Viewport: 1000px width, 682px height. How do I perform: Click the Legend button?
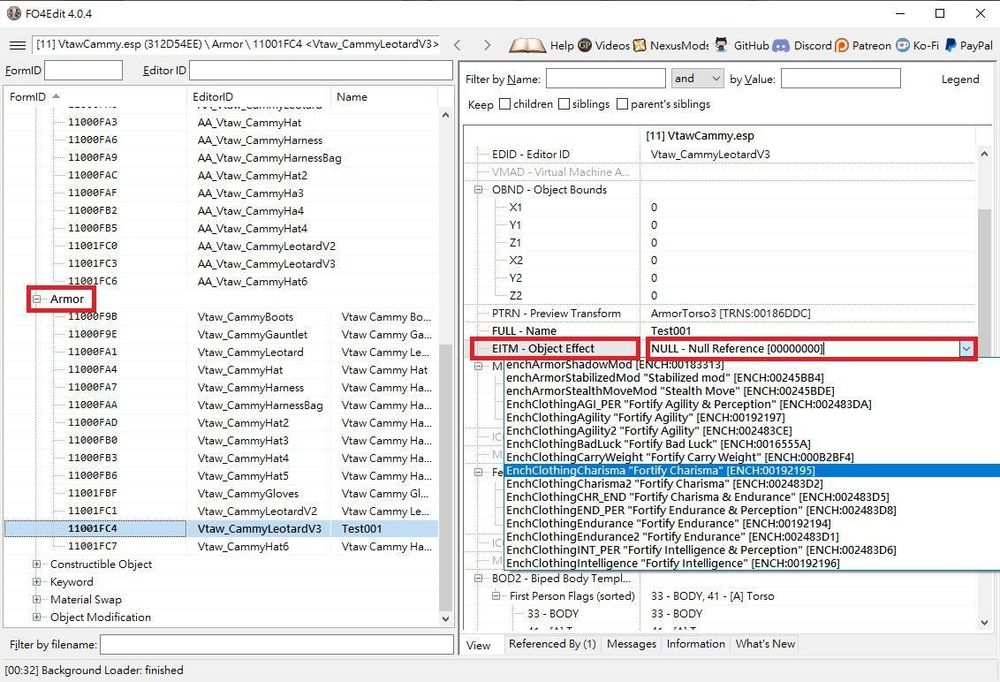click(959, 79)
